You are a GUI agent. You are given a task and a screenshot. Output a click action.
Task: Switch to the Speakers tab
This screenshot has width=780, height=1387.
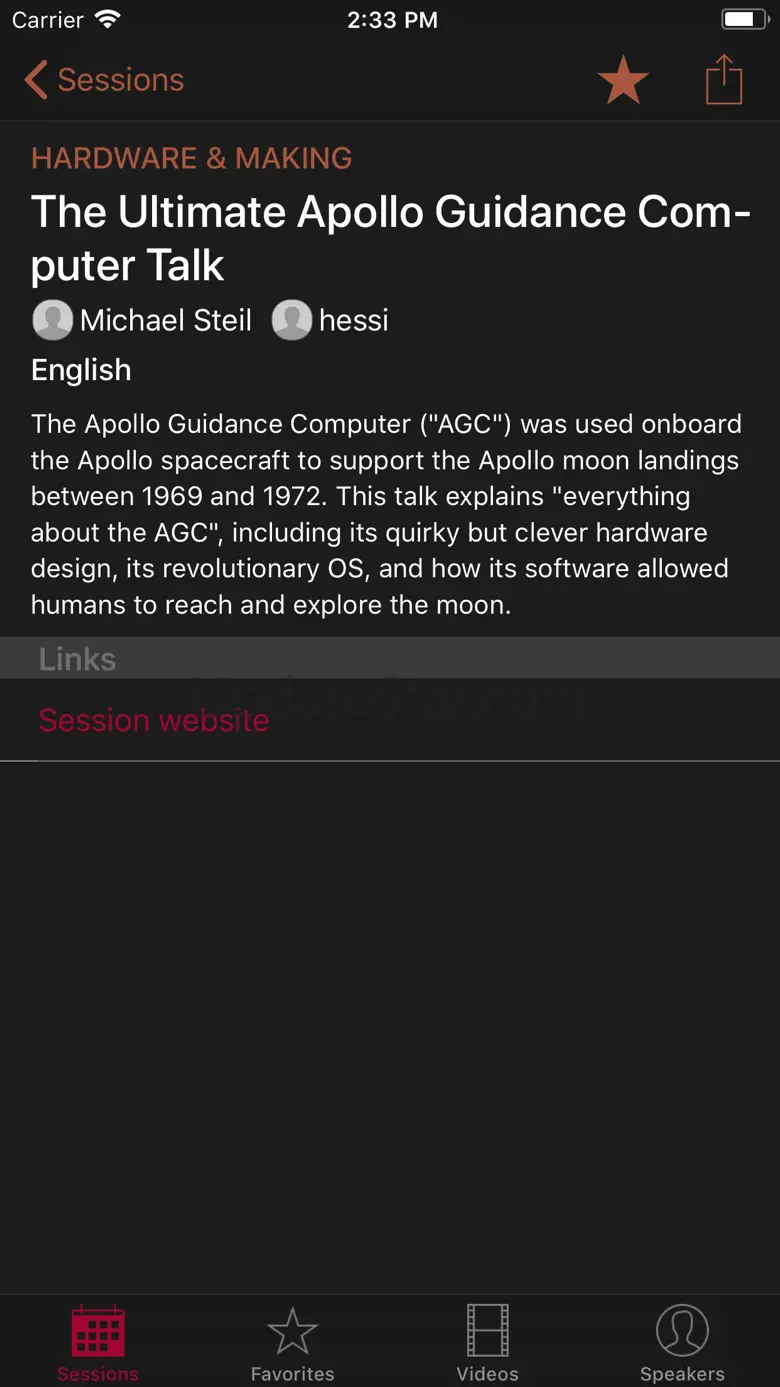pyautogui.click(x=683, y=1343)
